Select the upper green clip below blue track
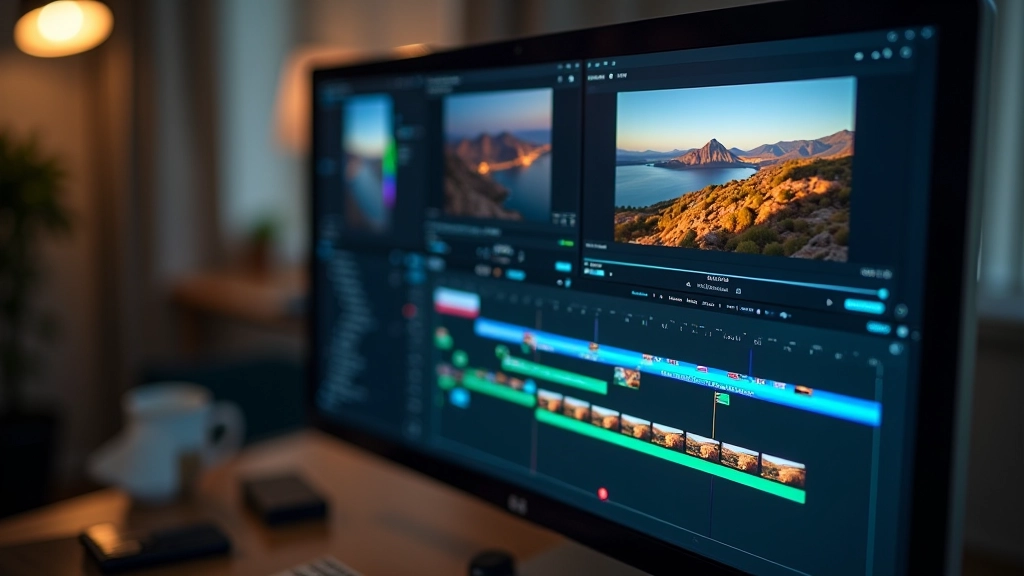The width and height of the screenshot is (1024, 576). pyautogui.click(x=555, y=374)
